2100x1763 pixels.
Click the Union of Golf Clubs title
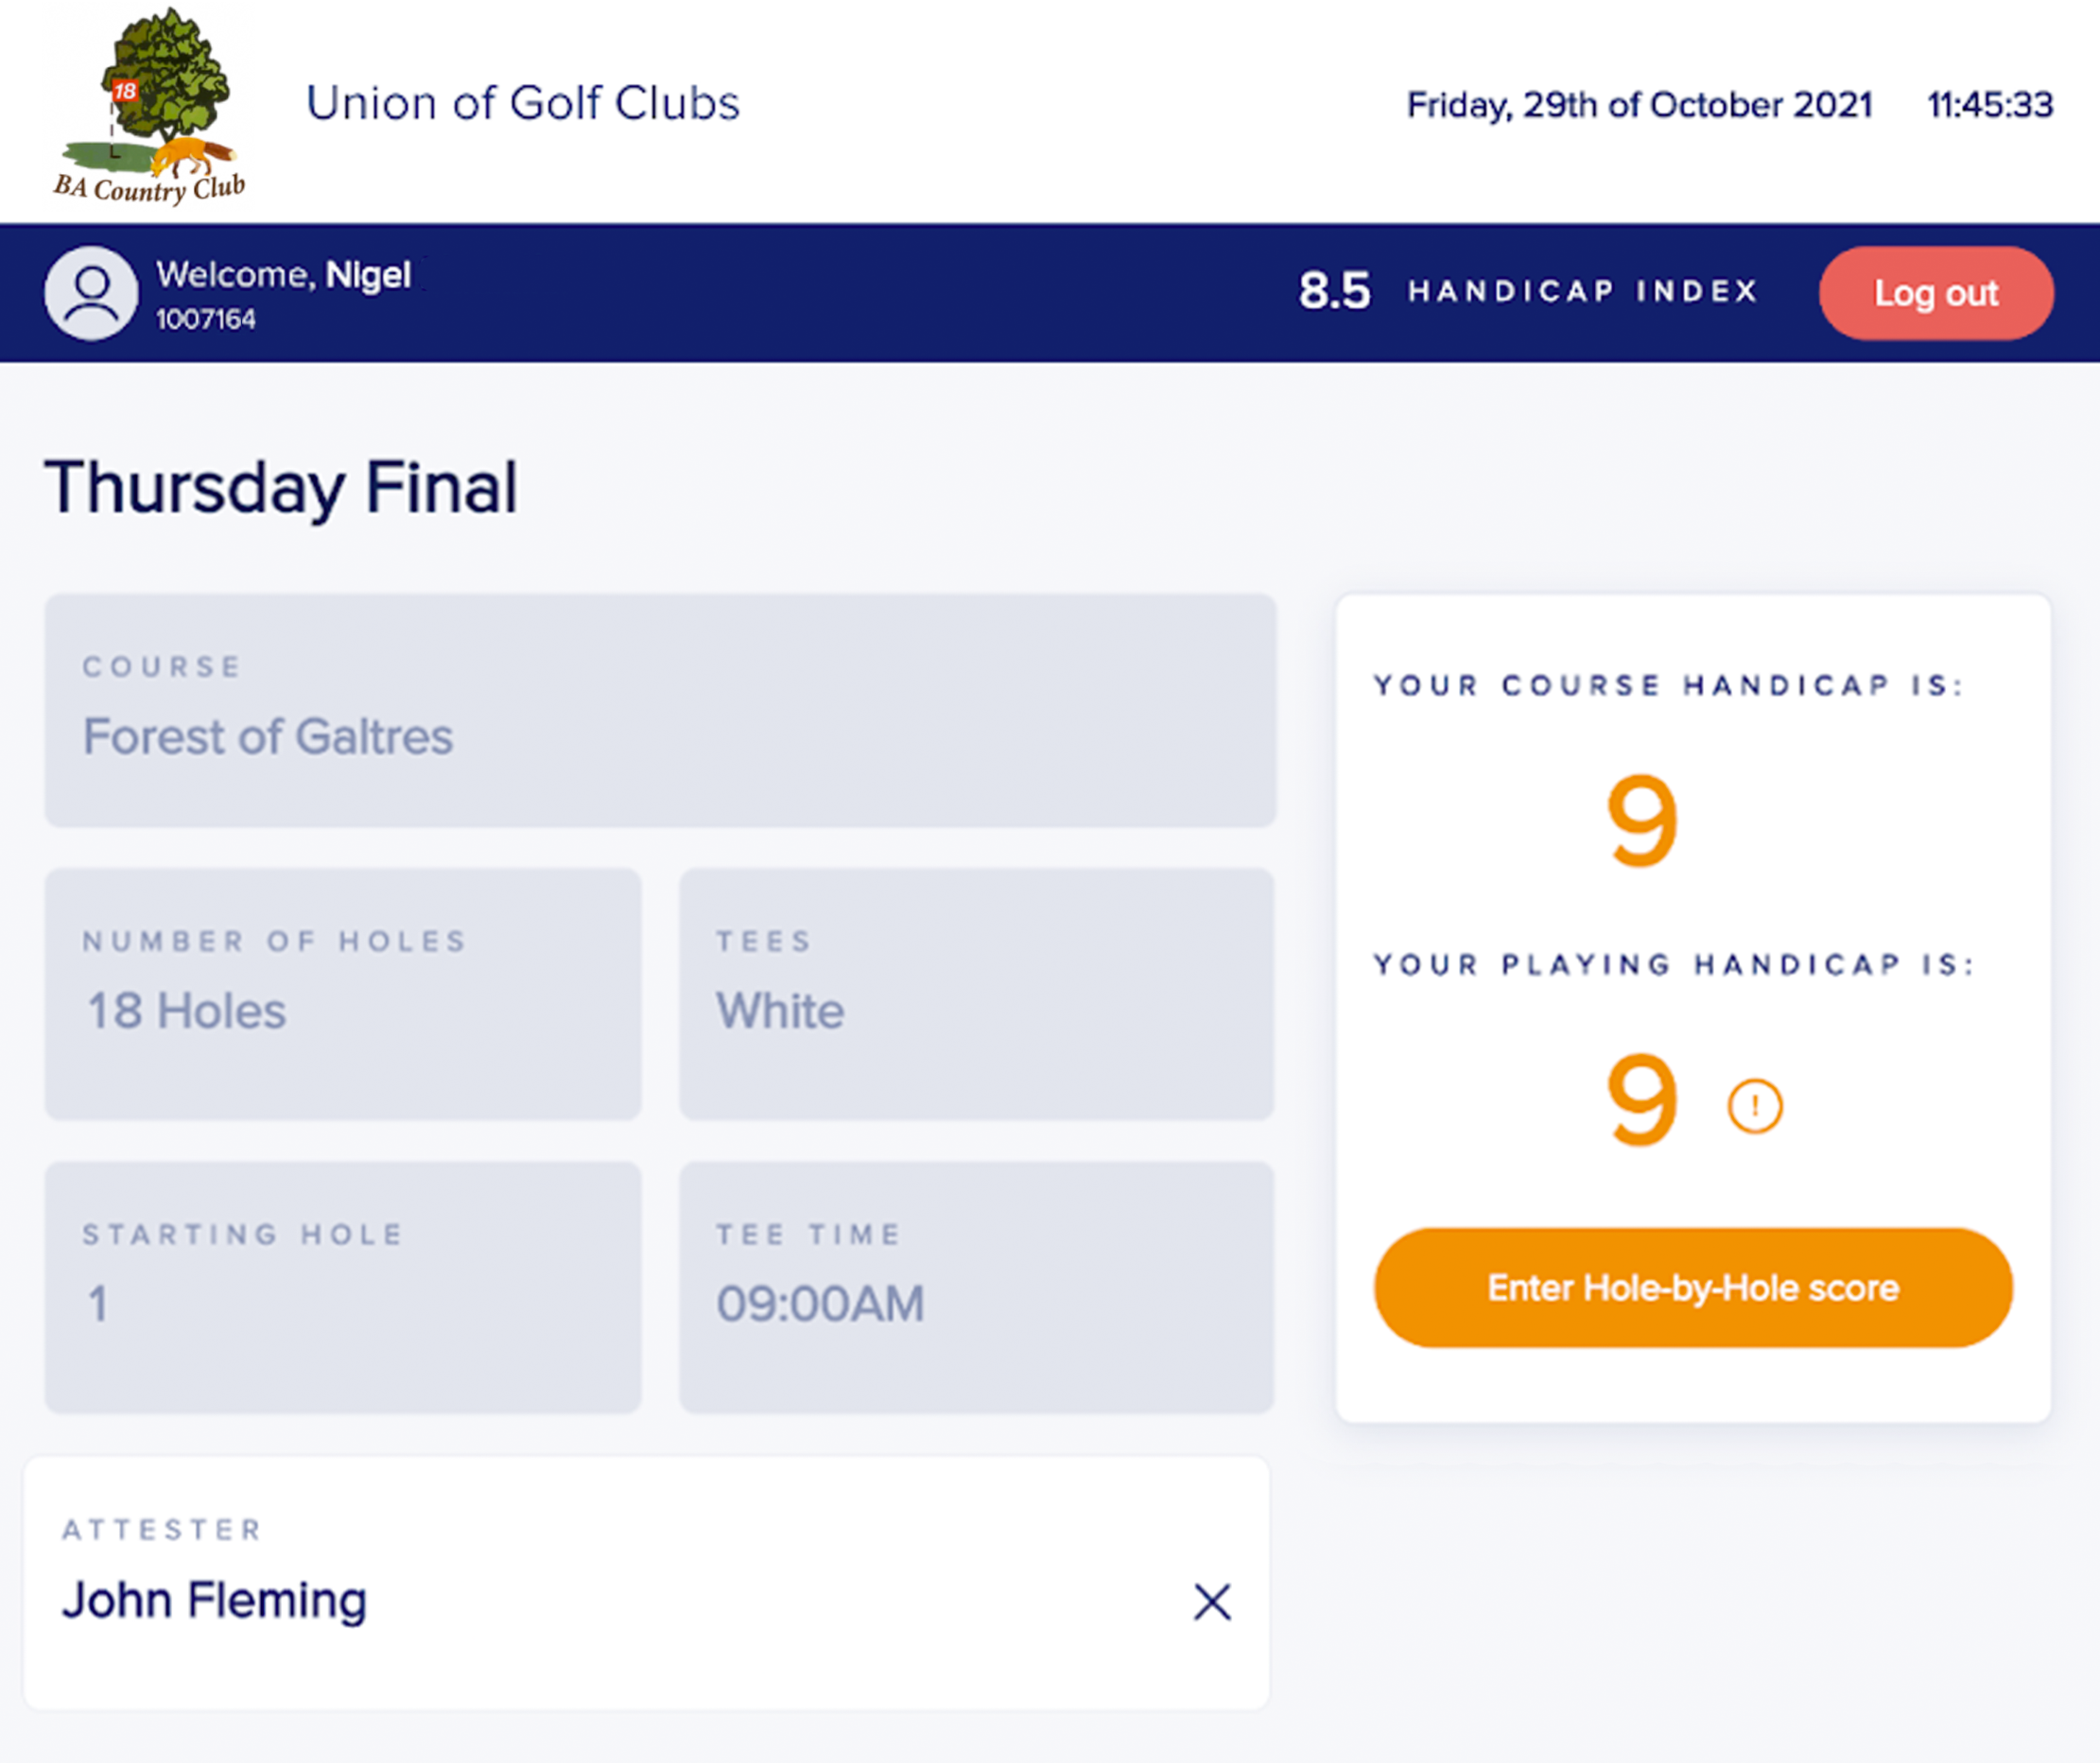pyautogui.click(x=523, y=103)
